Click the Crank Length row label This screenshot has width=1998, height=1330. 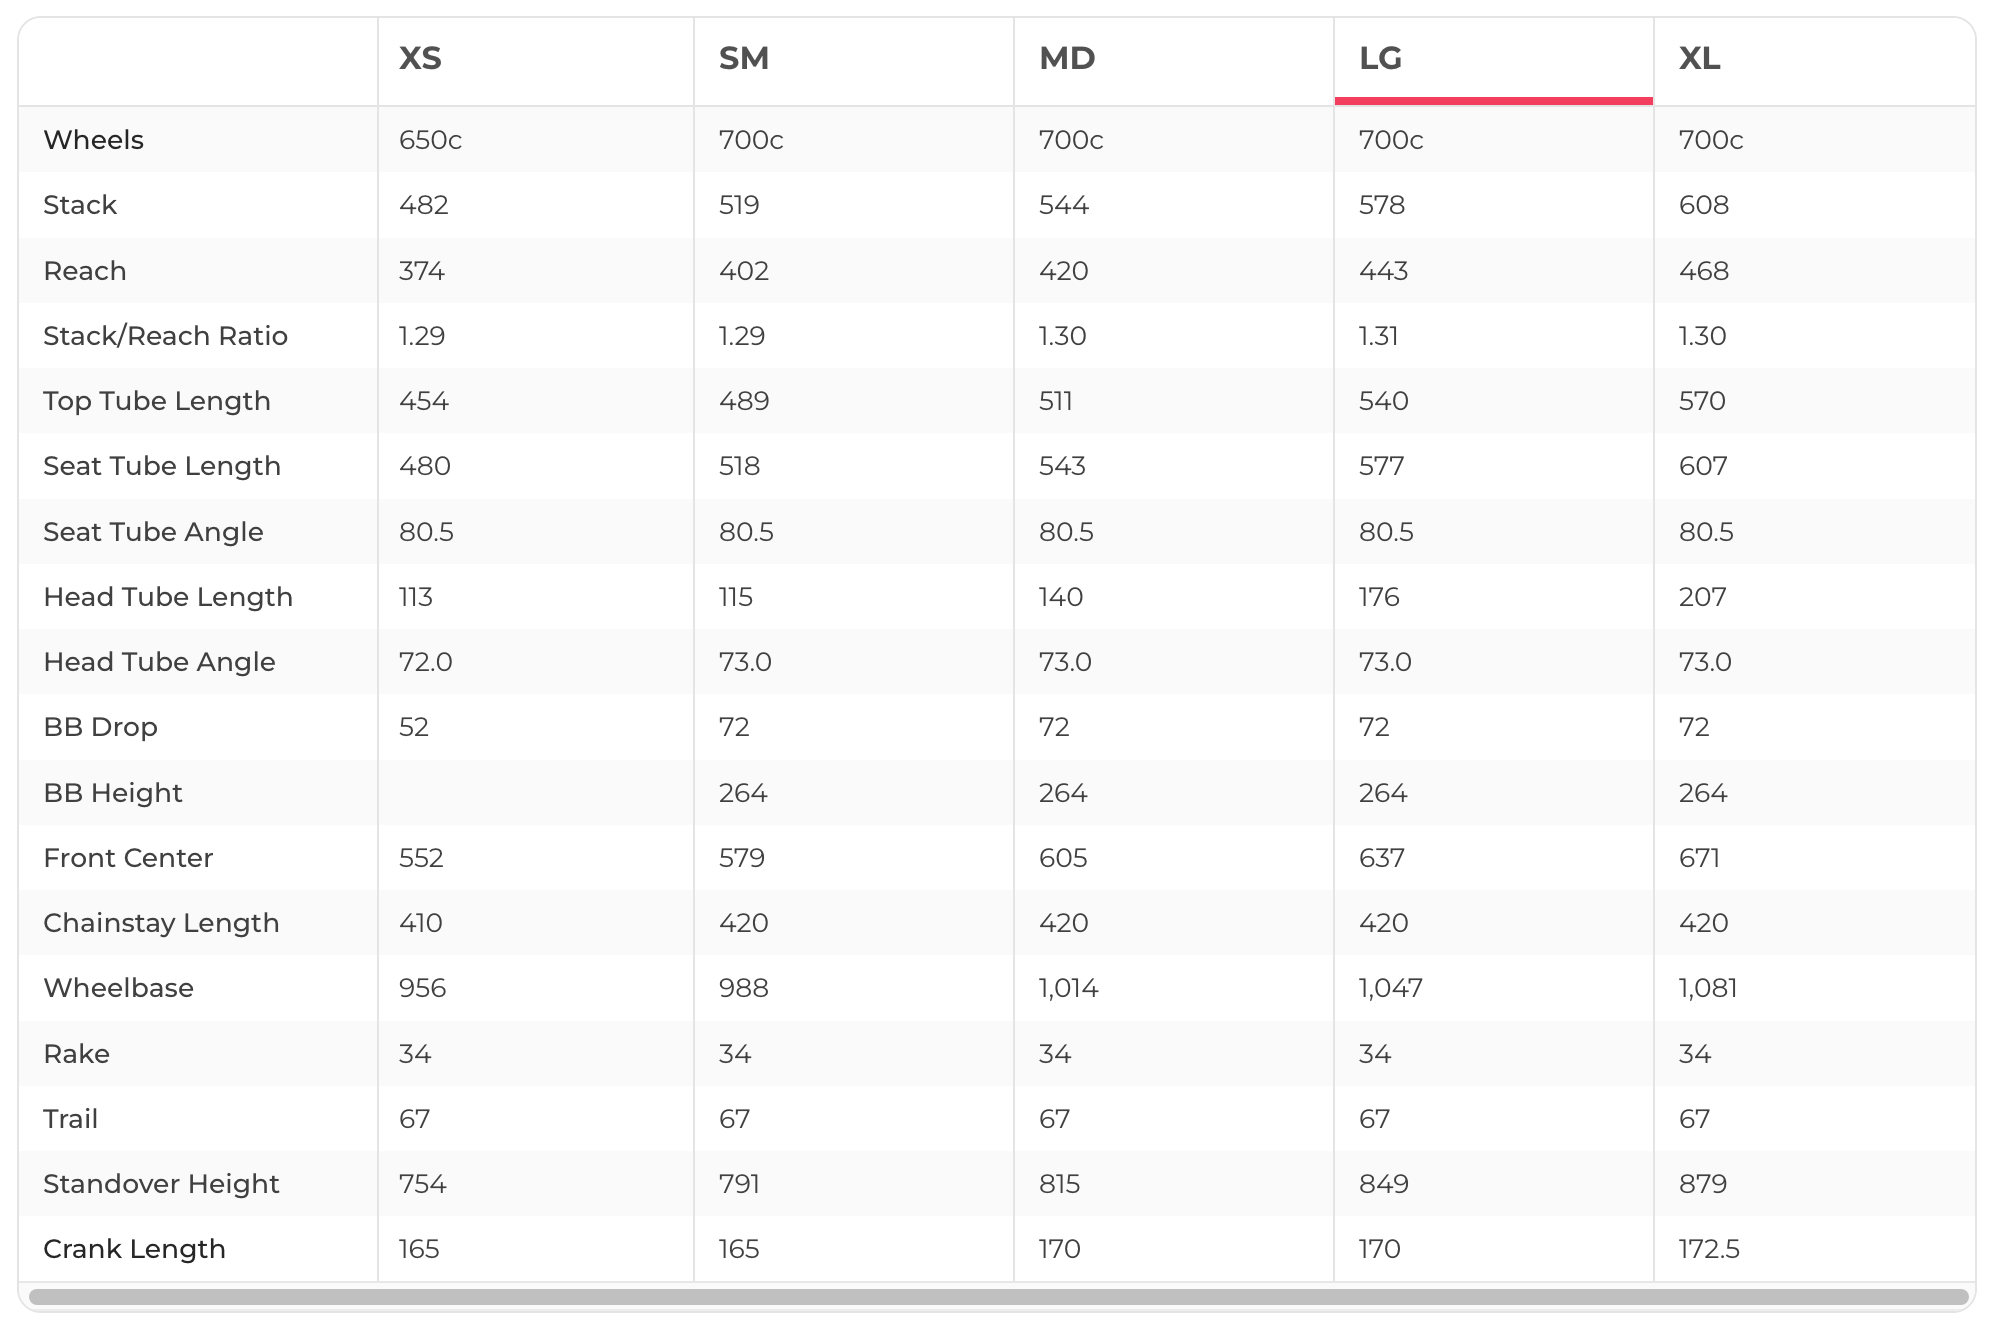pos(134,1249)
